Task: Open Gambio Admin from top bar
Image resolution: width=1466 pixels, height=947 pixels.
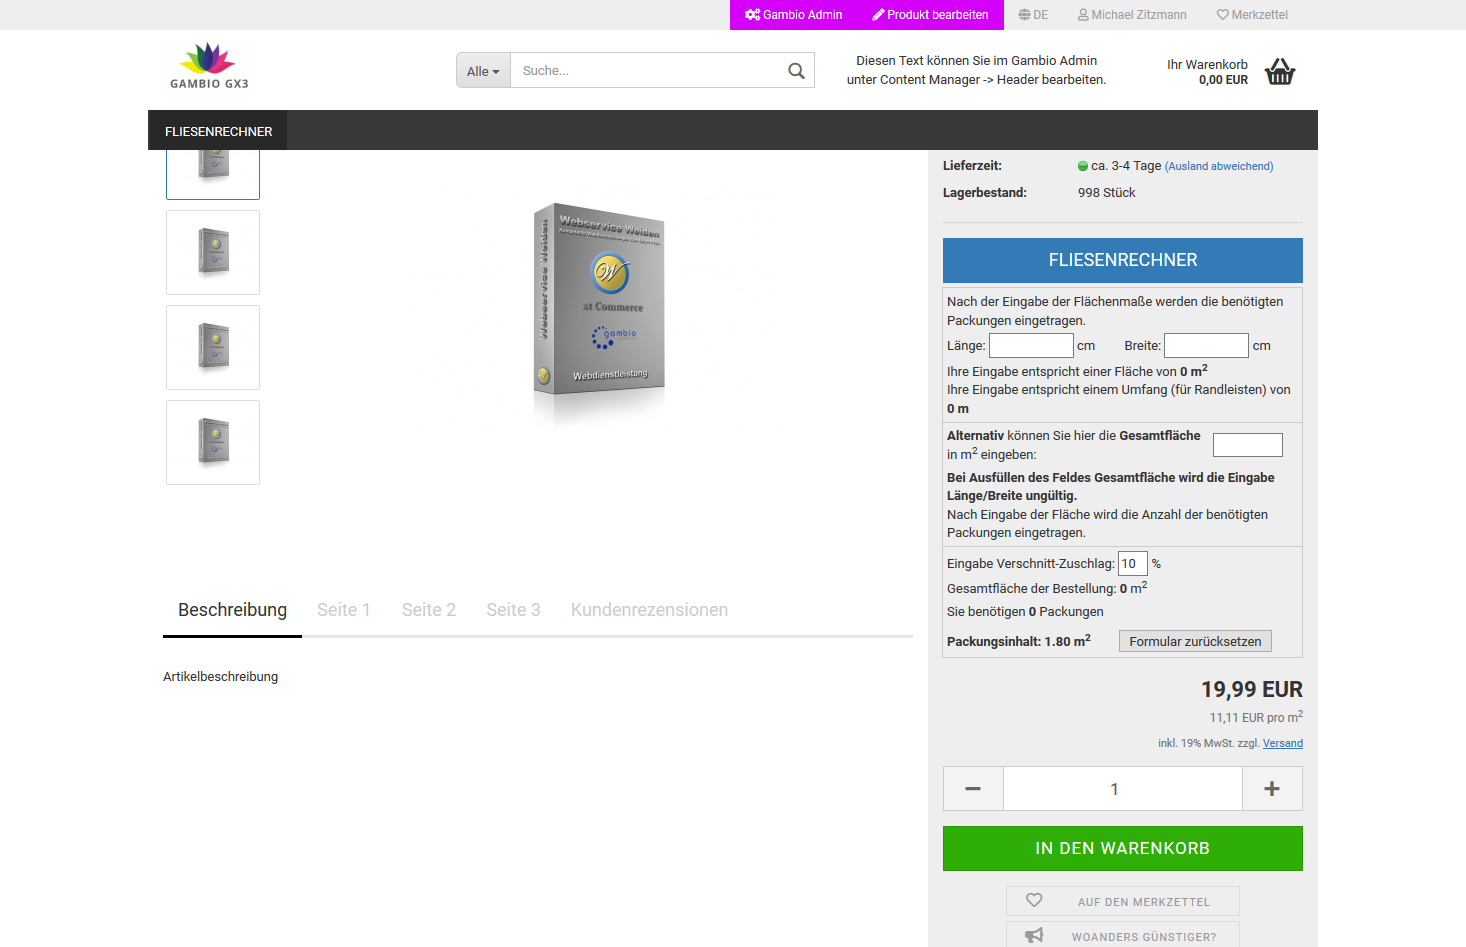Action: tap(793, 15)
